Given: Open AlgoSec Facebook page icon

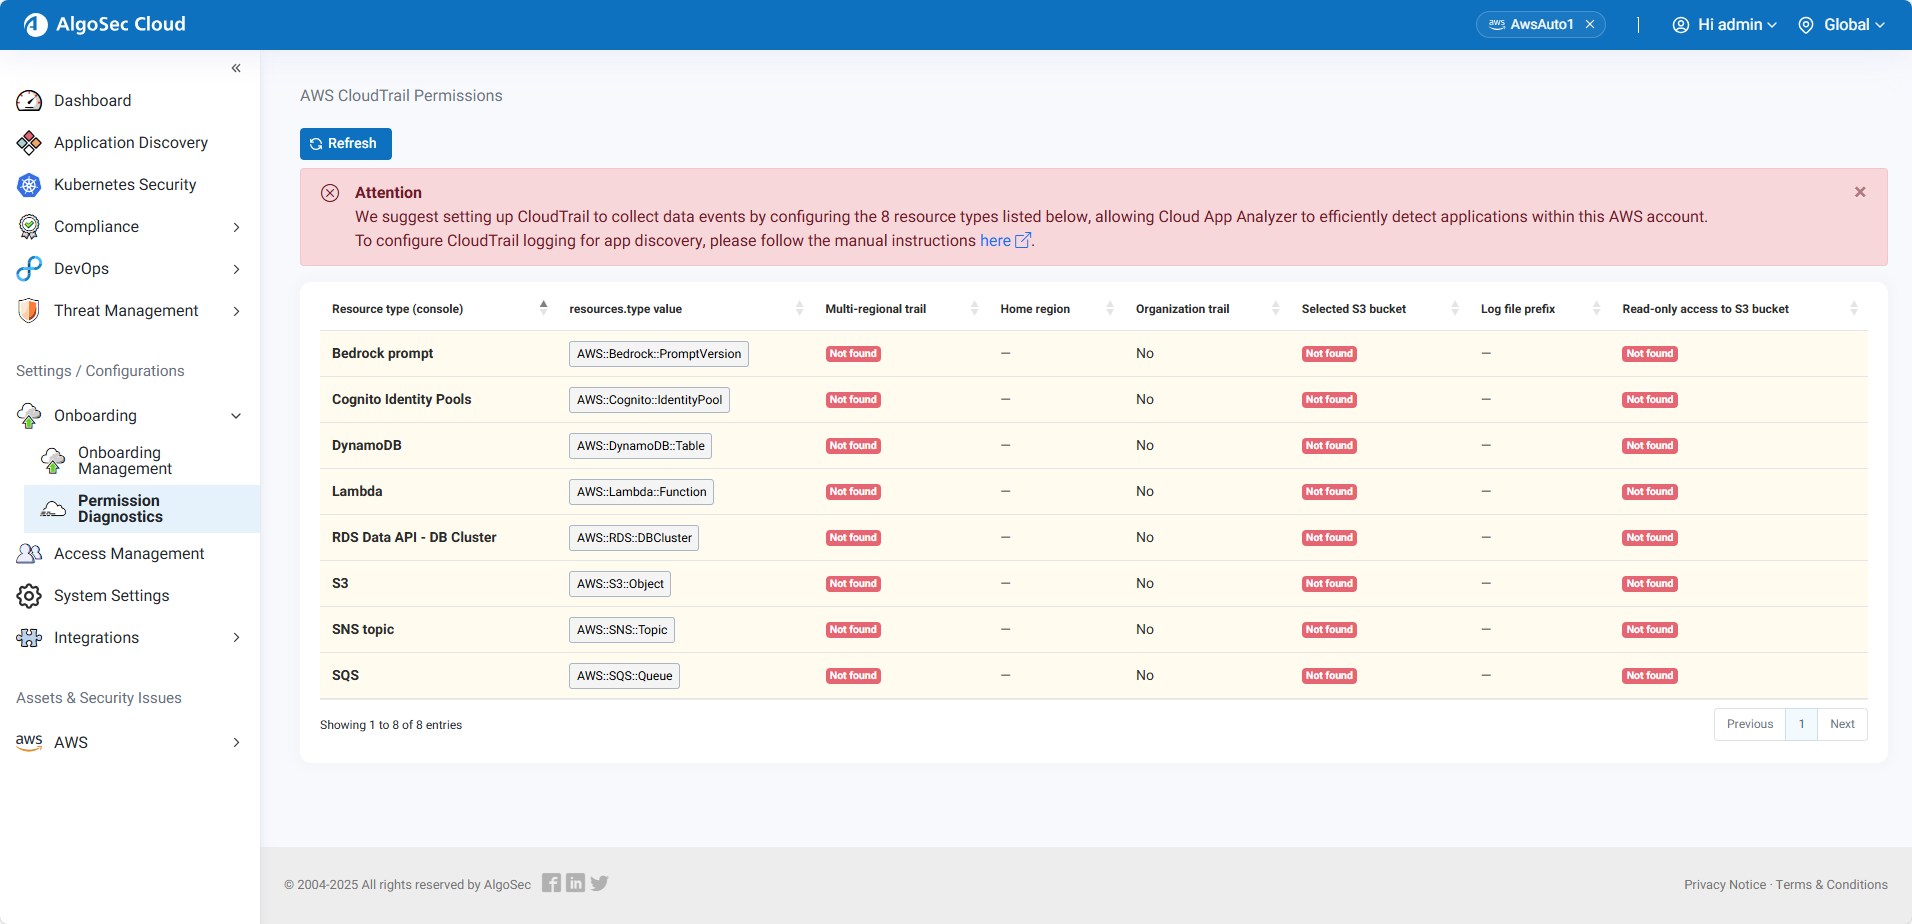Looking at the screenshot, I should [551, 883].
